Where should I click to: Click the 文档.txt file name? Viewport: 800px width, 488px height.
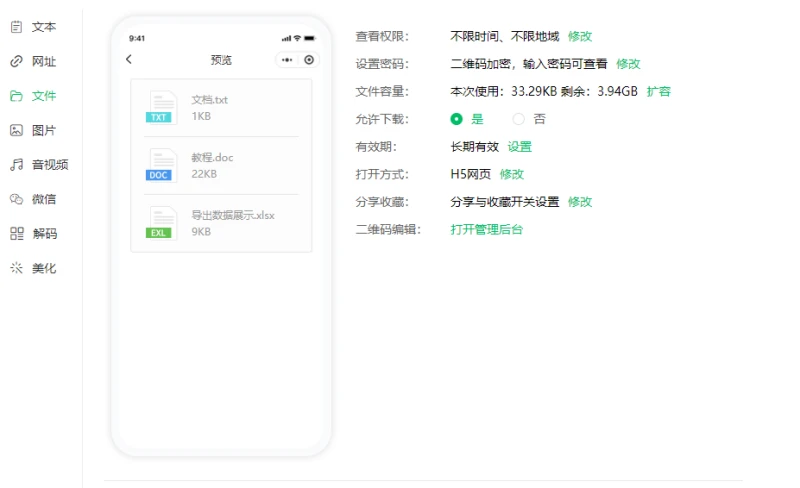(210, 100)
